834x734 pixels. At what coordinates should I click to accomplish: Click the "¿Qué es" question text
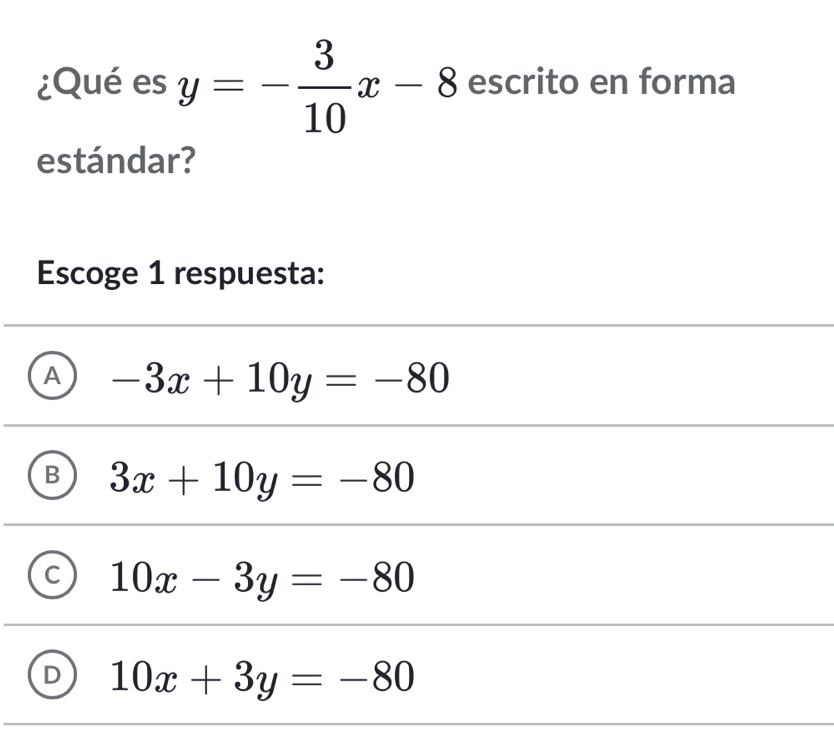point(100,84)
